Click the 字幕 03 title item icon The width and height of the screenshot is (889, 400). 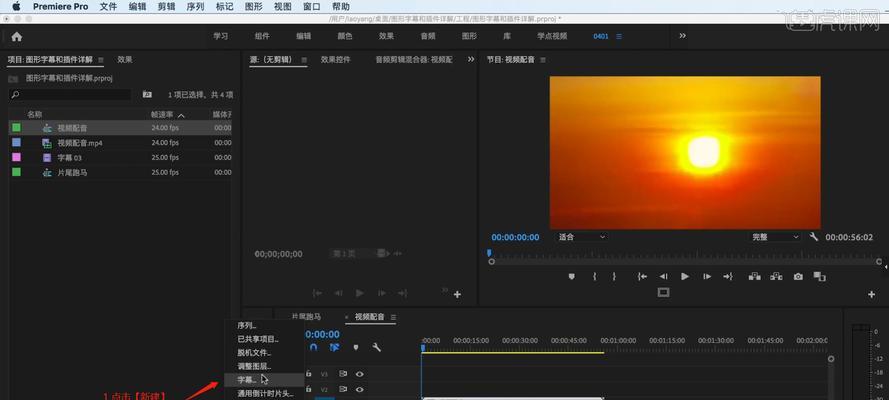point(48,158)
